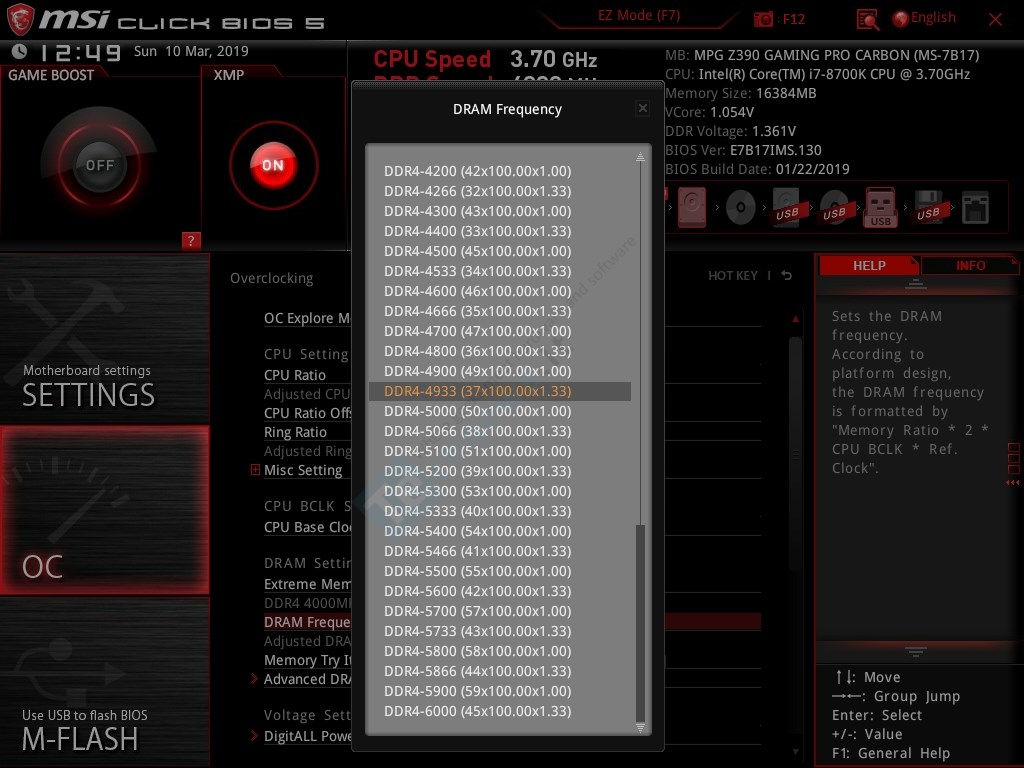Viewport: 1024px width, 768px height.
Task: Toggle the XMP ON button
Action: 273,165
